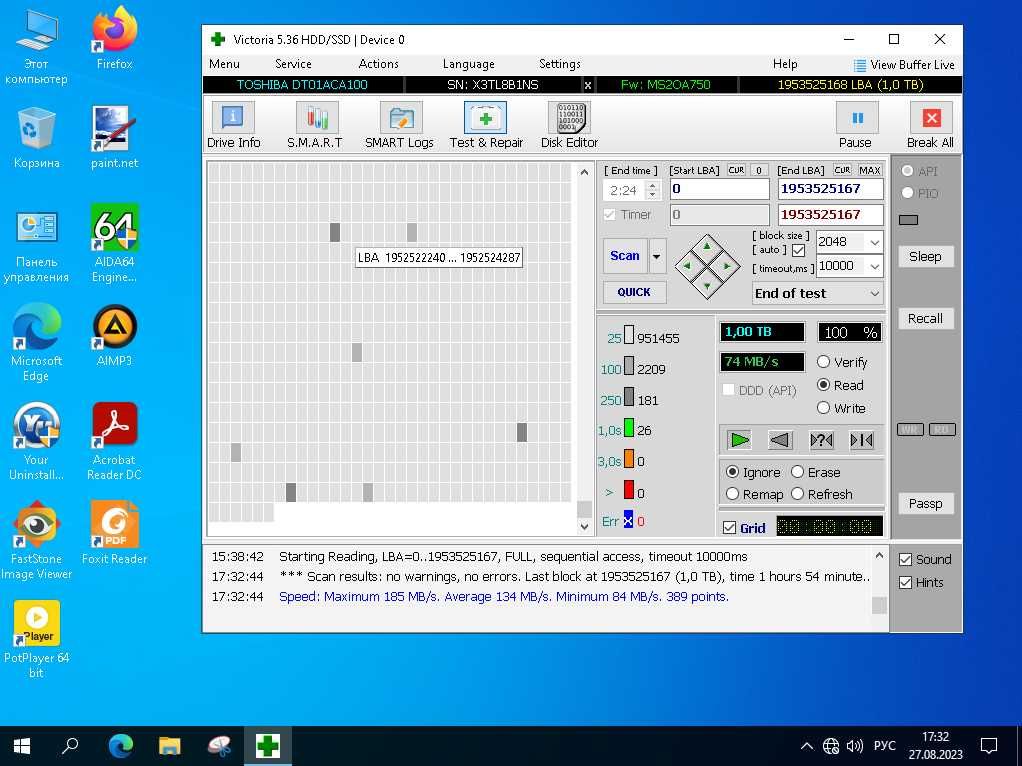This screenshot has width=1022, height=766.
Task: Open SMART Logs
Action: coord(399,126)
